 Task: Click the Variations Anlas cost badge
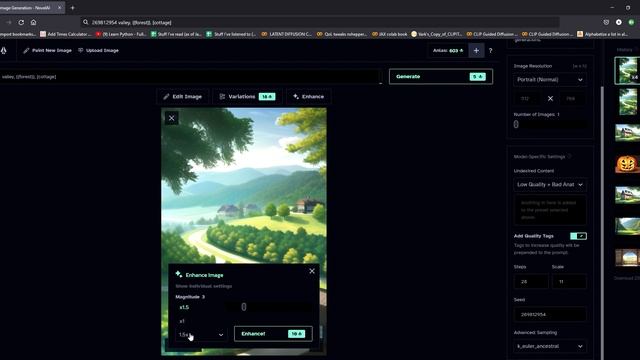[267, 97]
